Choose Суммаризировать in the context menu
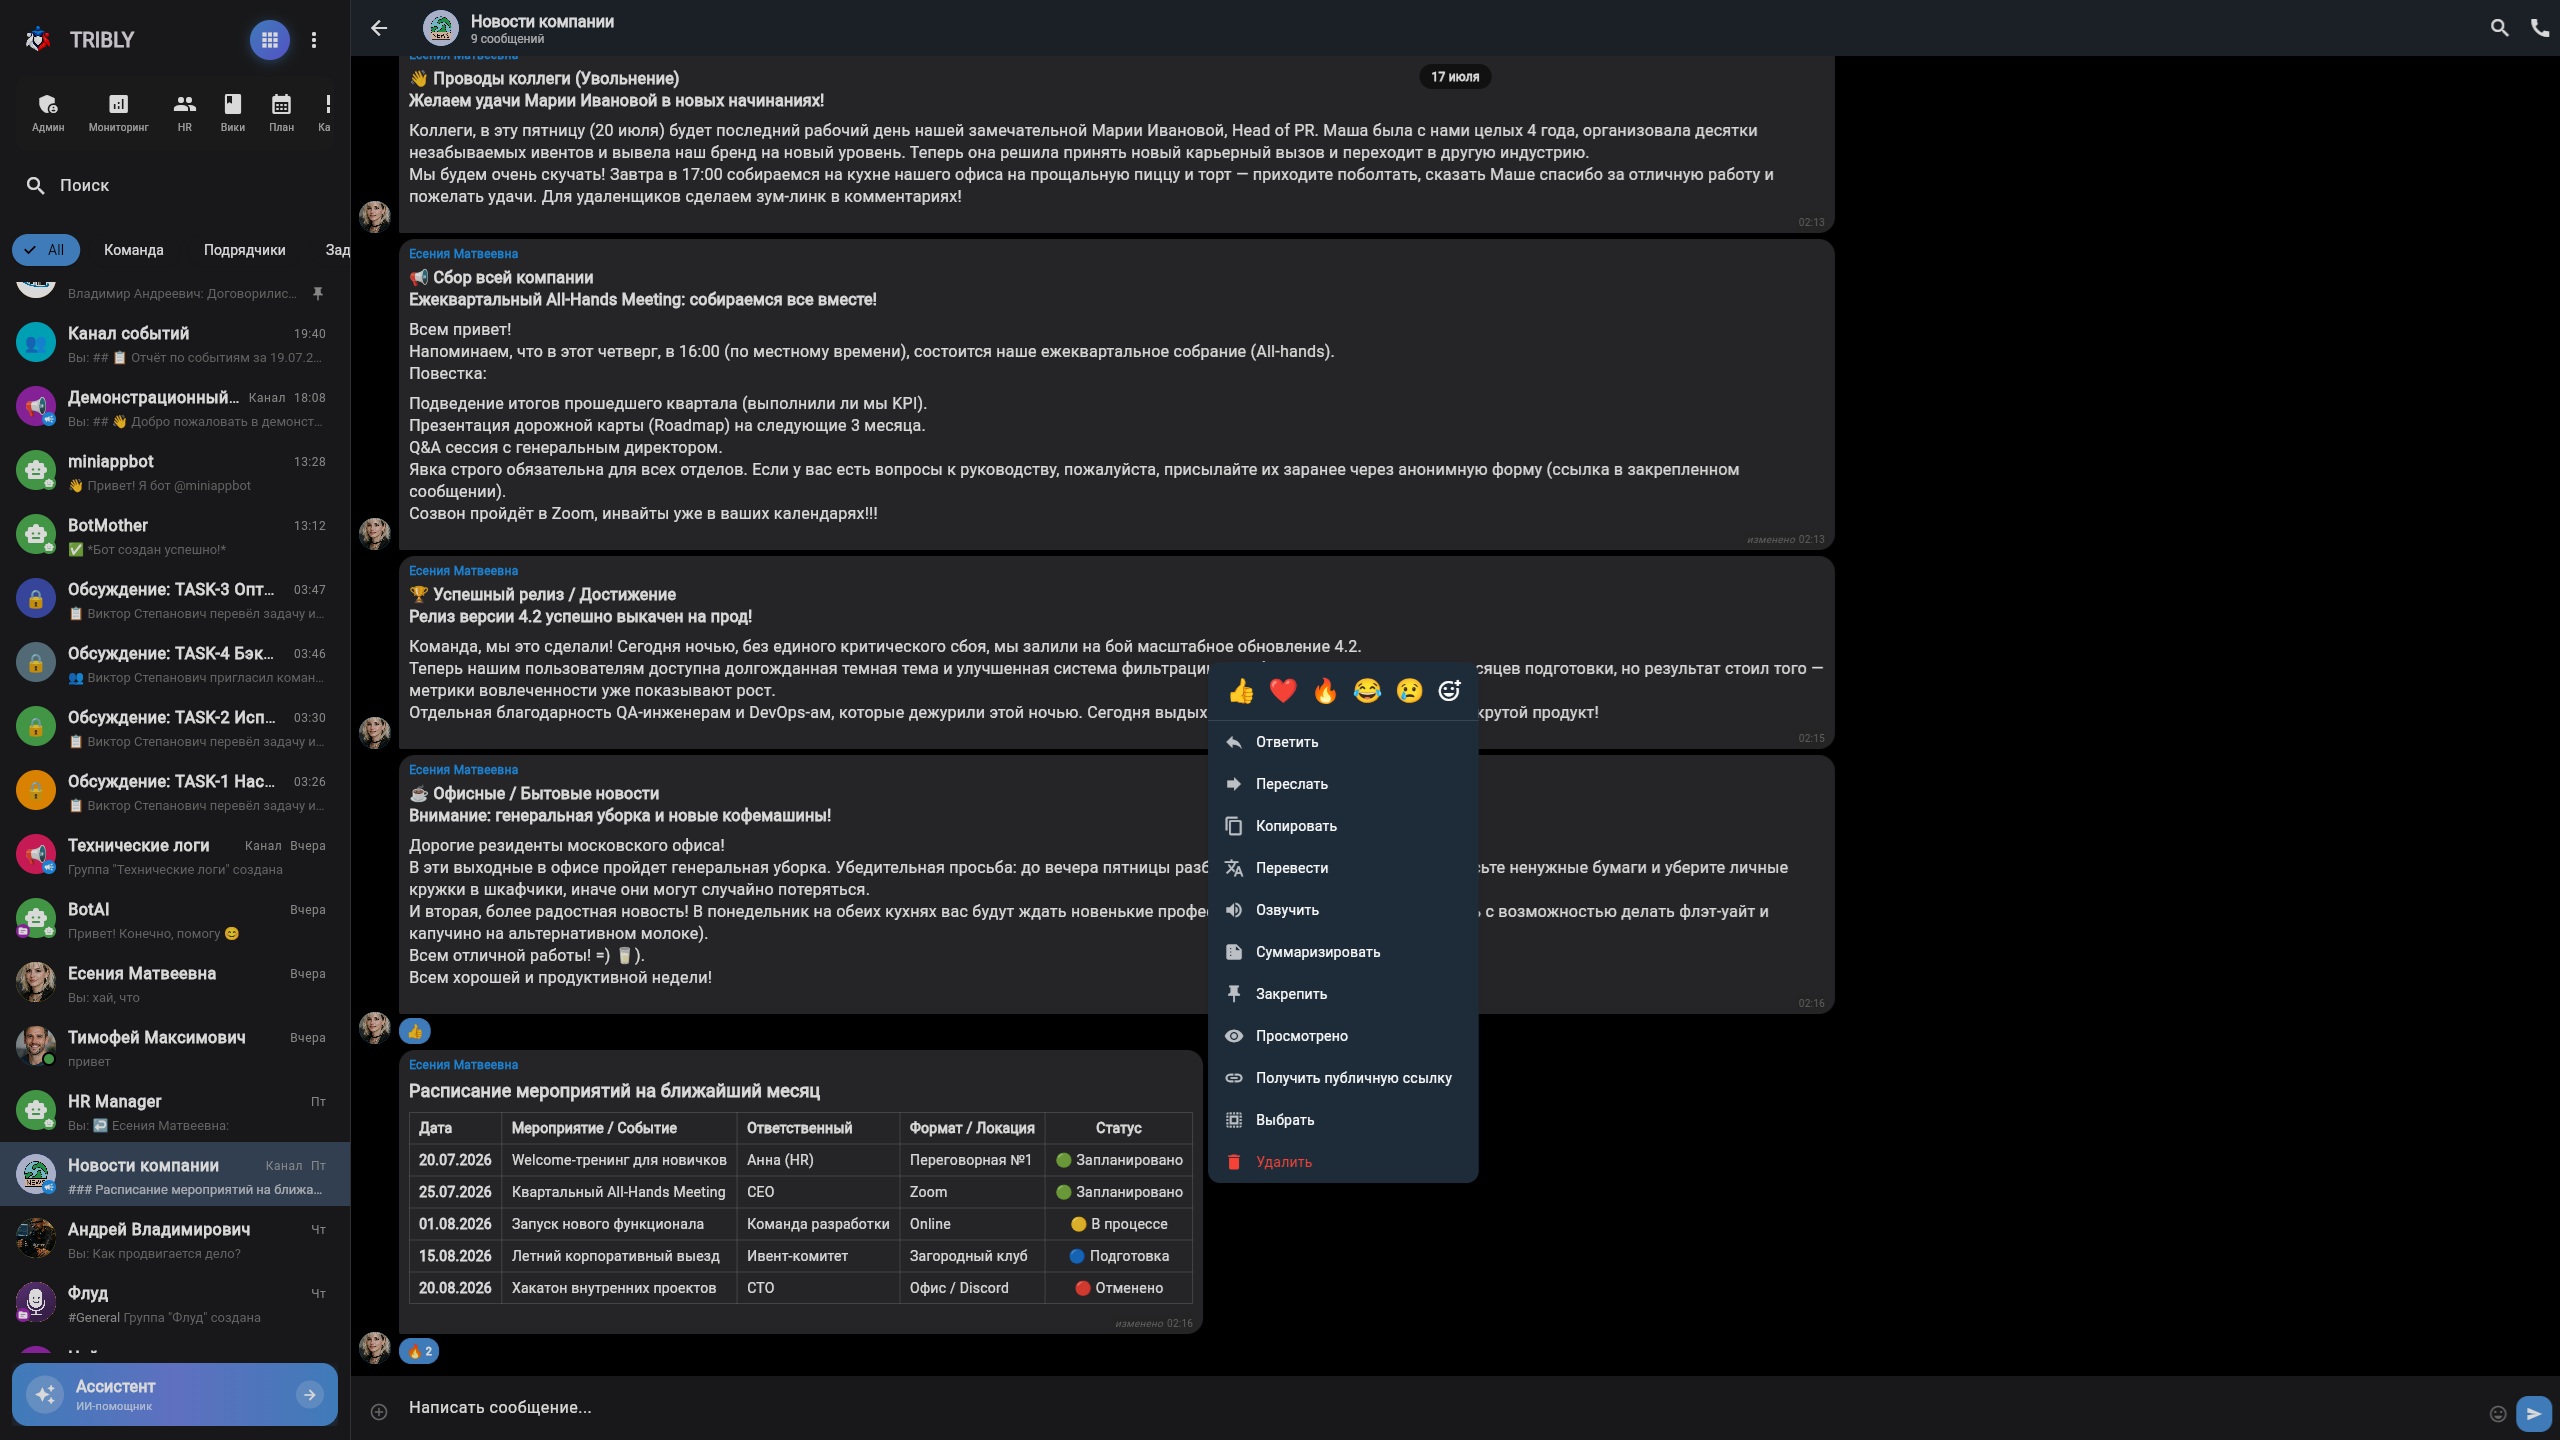 click(1343, 952)
